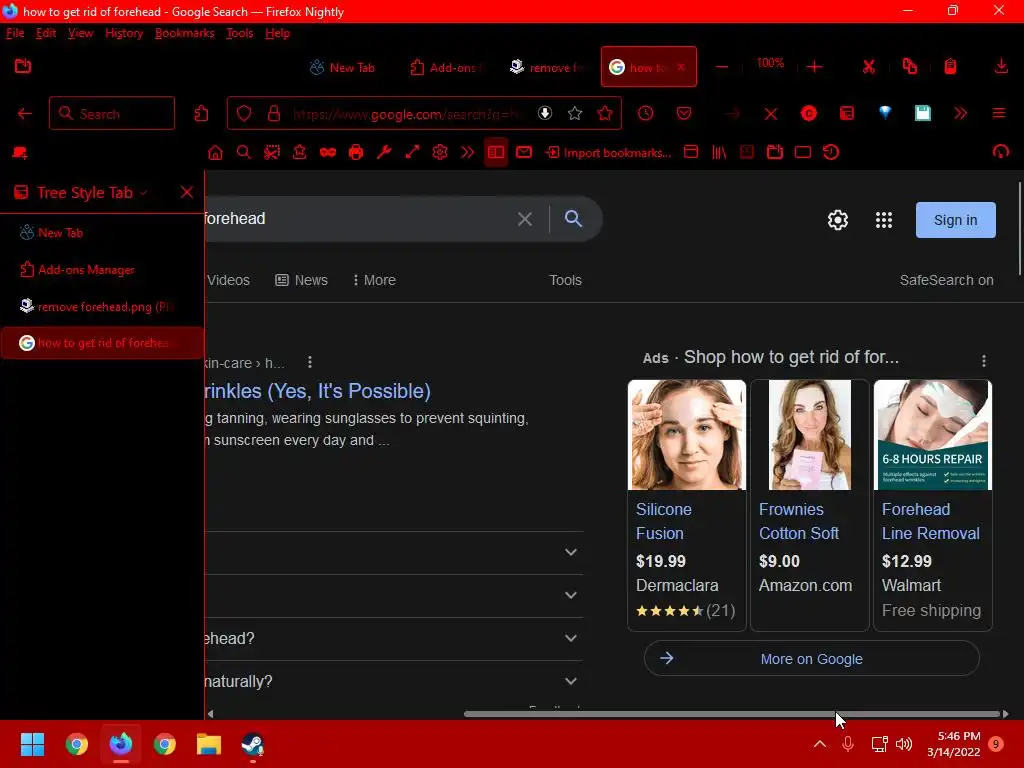Open developer tools with the wrench icon

coord(384,153)
